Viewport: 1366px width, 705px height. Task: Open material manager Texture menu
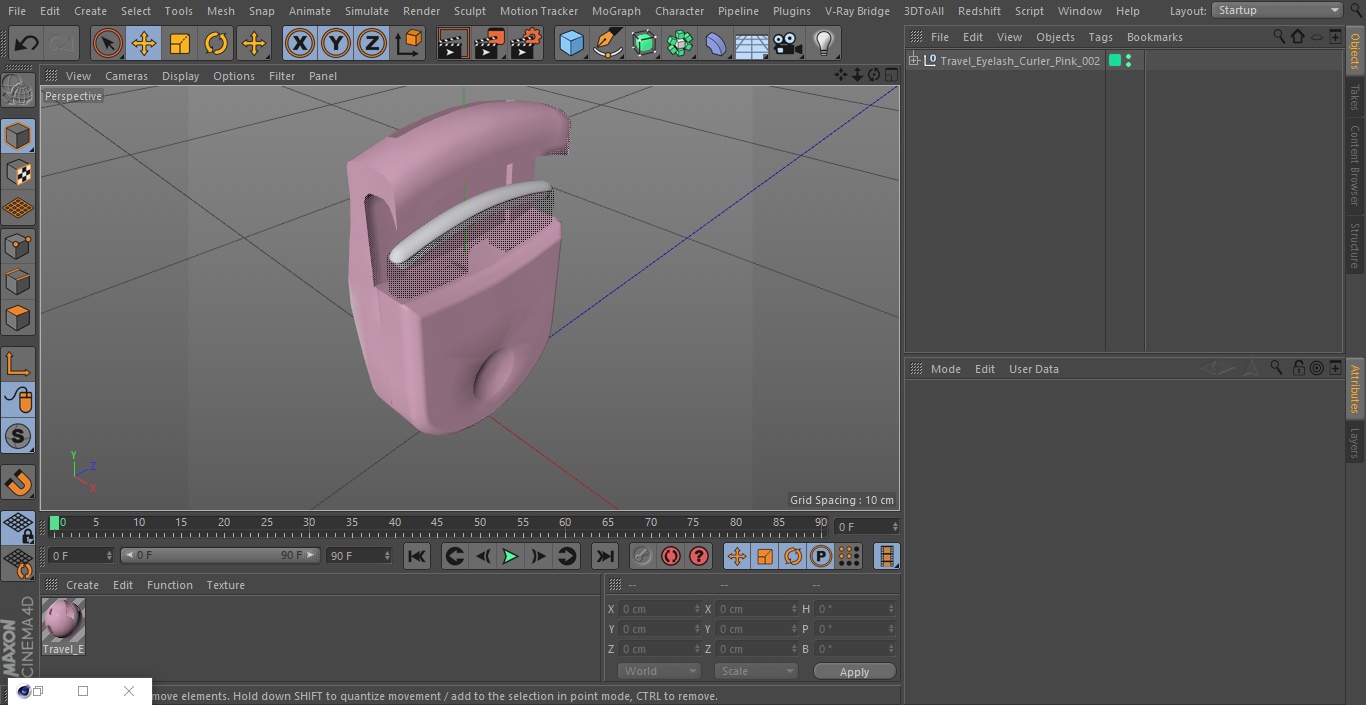point(226,585)
